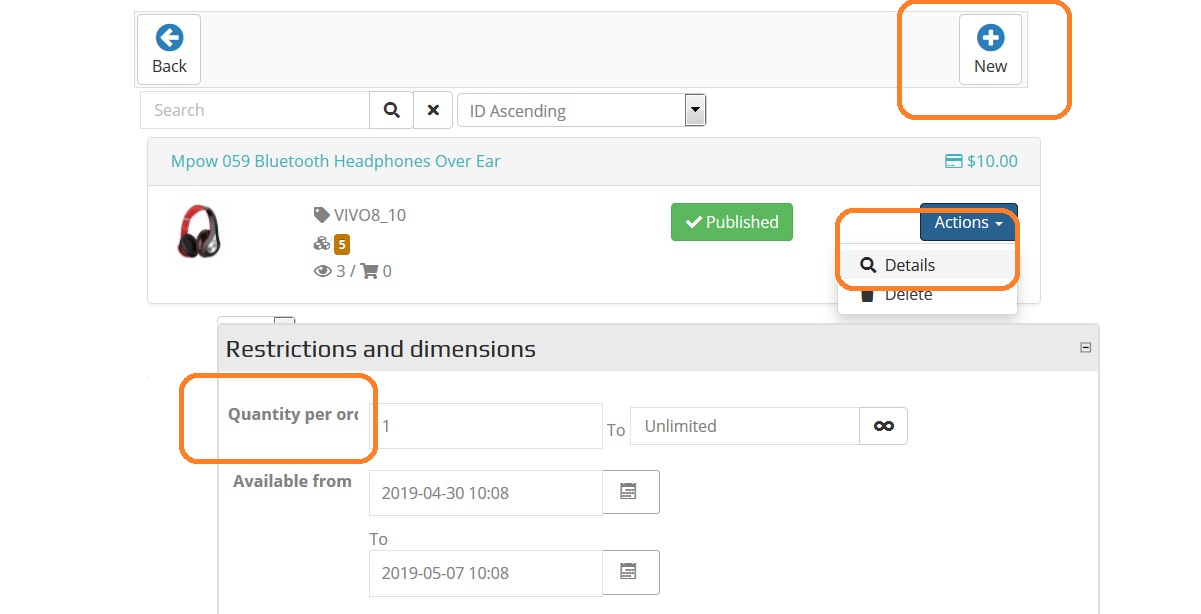Viewport: 1201px width, 614px height.
Task: Open calendar for Available from date
Action: pos(630,492)
